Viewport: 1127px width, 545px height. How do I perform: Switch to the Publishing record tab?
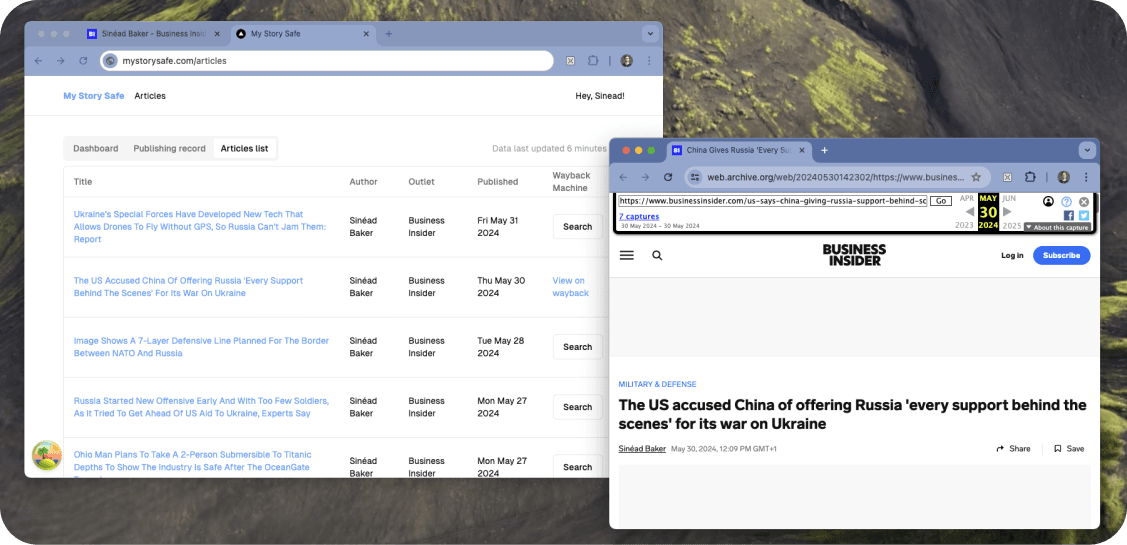click(x=170, y=148)
